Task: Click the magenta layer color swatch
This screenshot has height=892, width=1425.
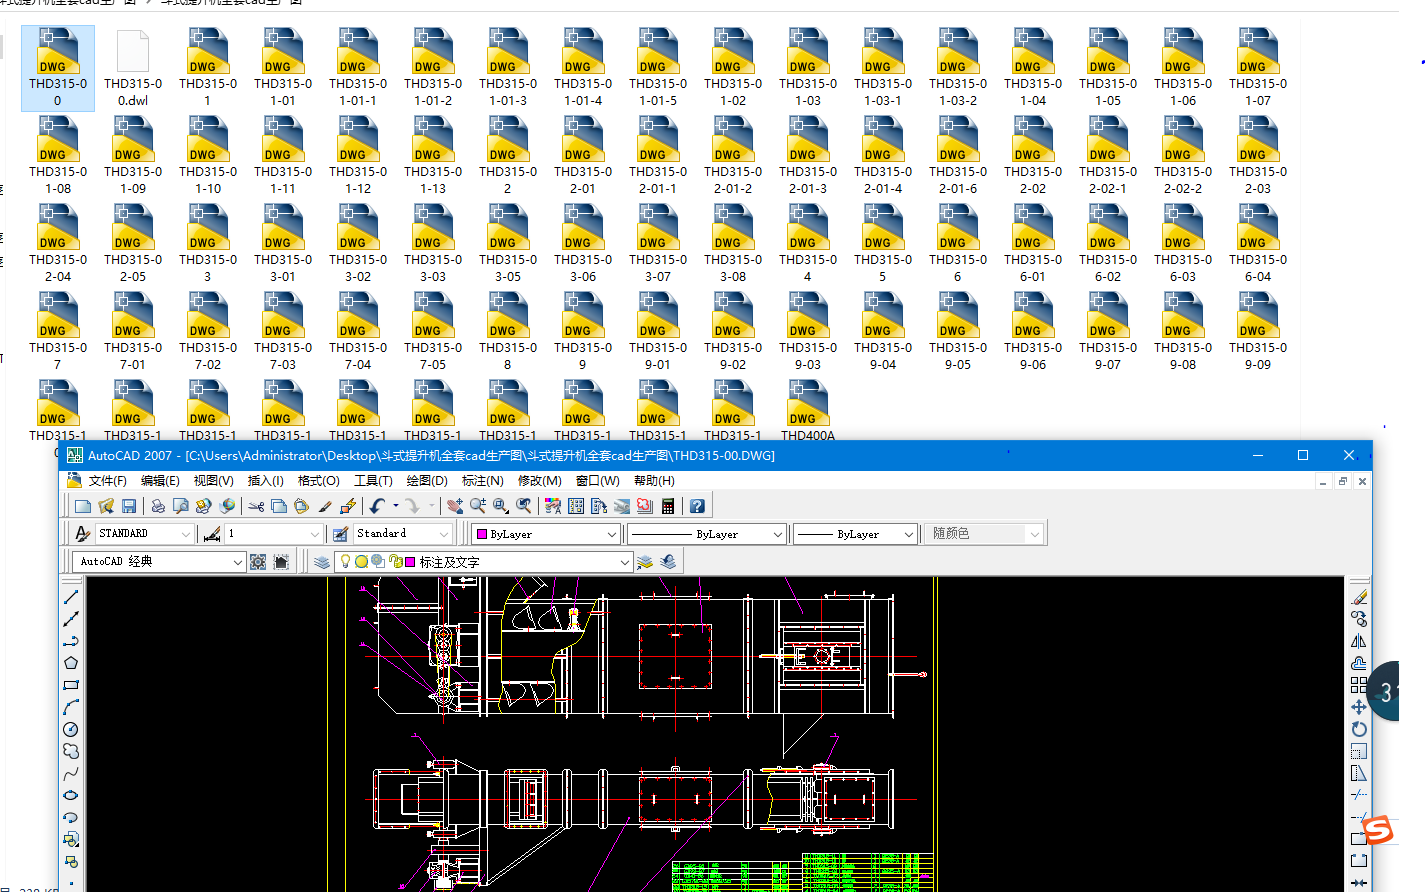Action: click(410, 562)
